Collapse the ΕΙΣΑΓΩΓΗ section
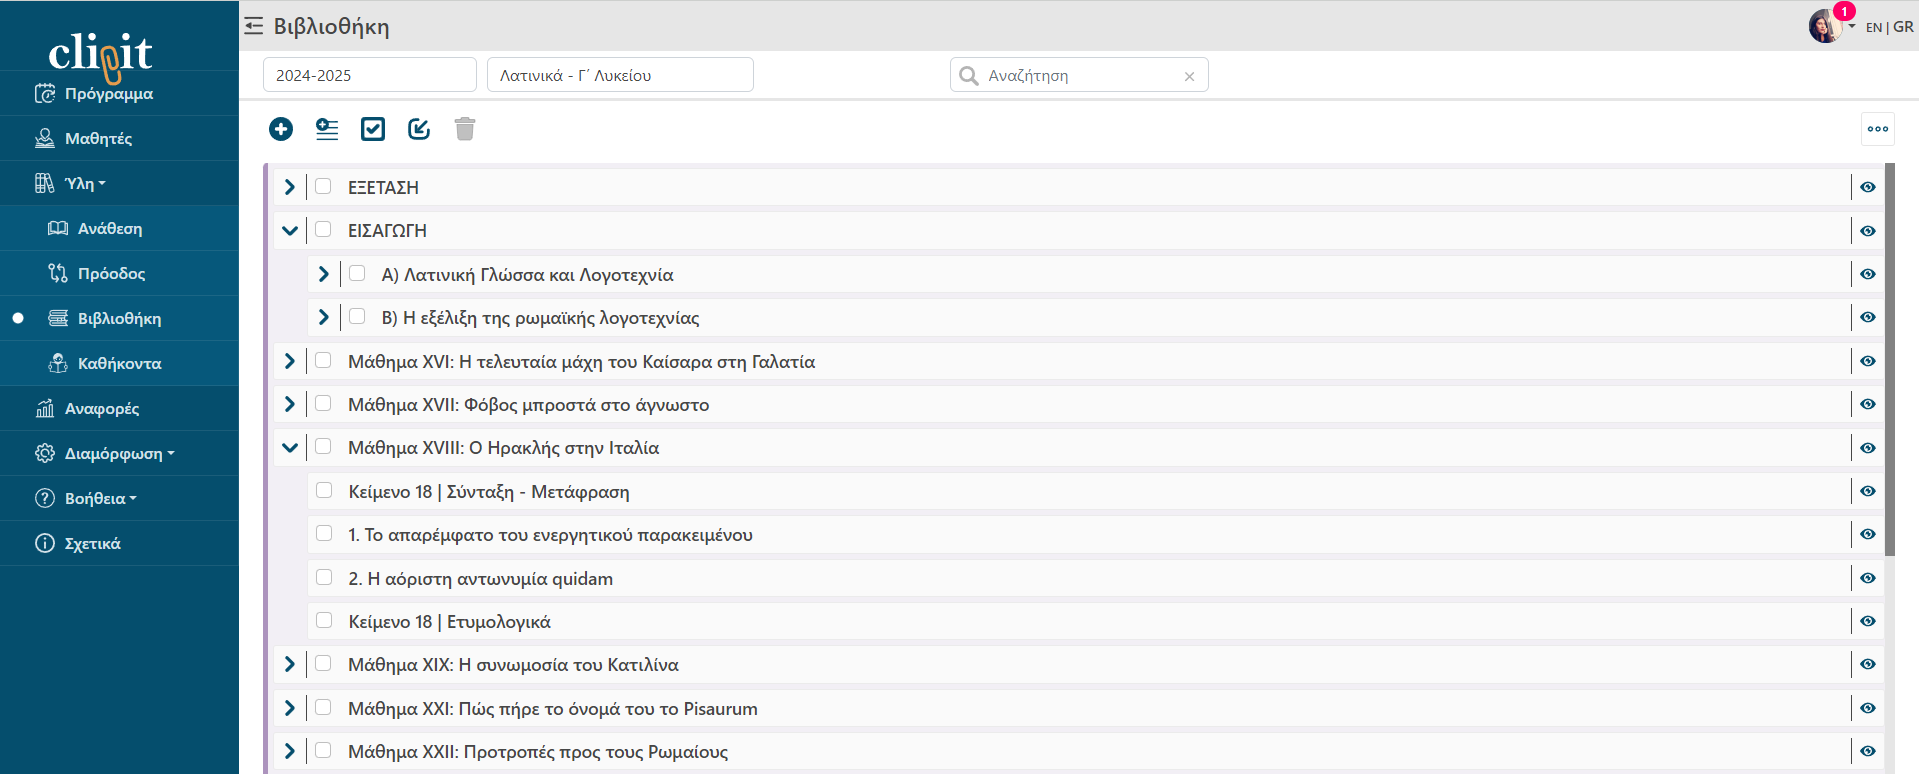Image resolution: width=1919 pixels, height=774 pixels. [290, 230]
